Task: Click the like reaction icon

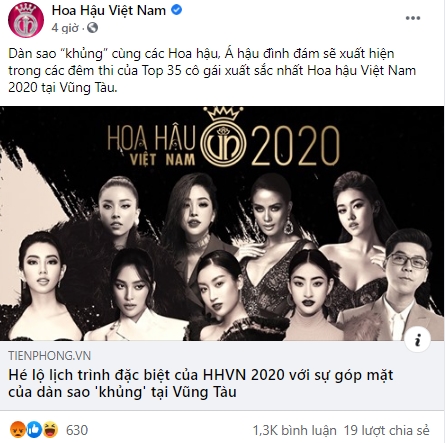Action: click(34, 430)
